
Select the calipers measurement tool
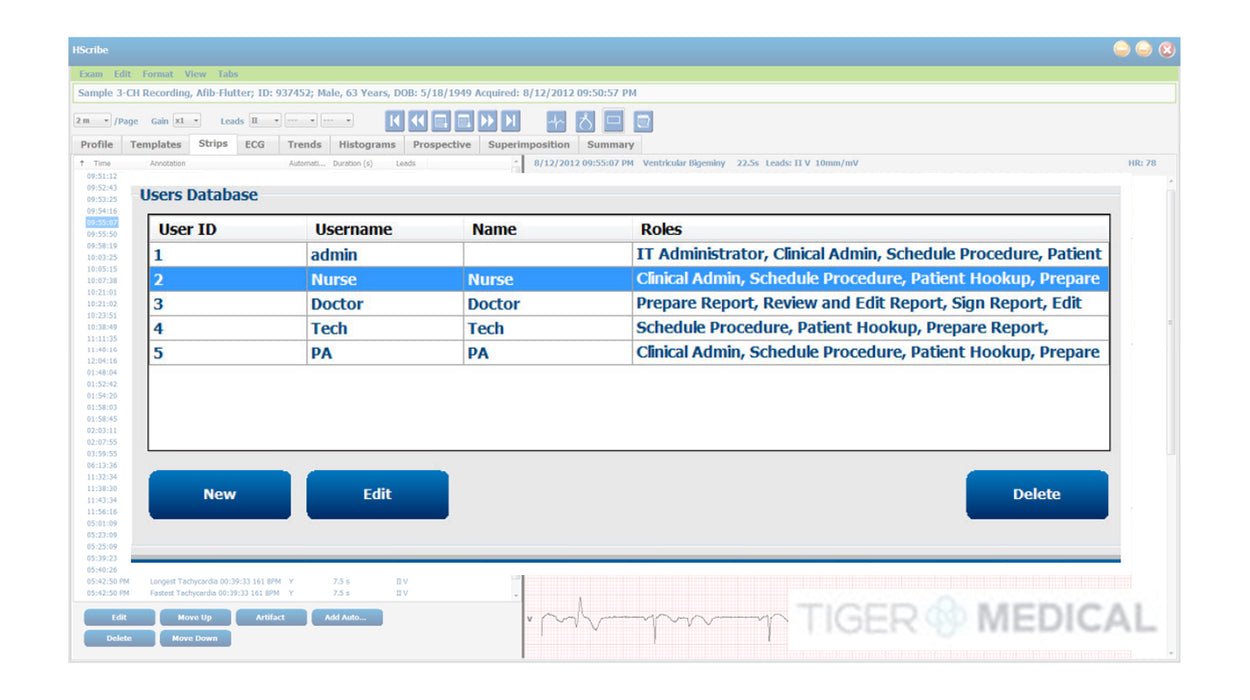584,120
